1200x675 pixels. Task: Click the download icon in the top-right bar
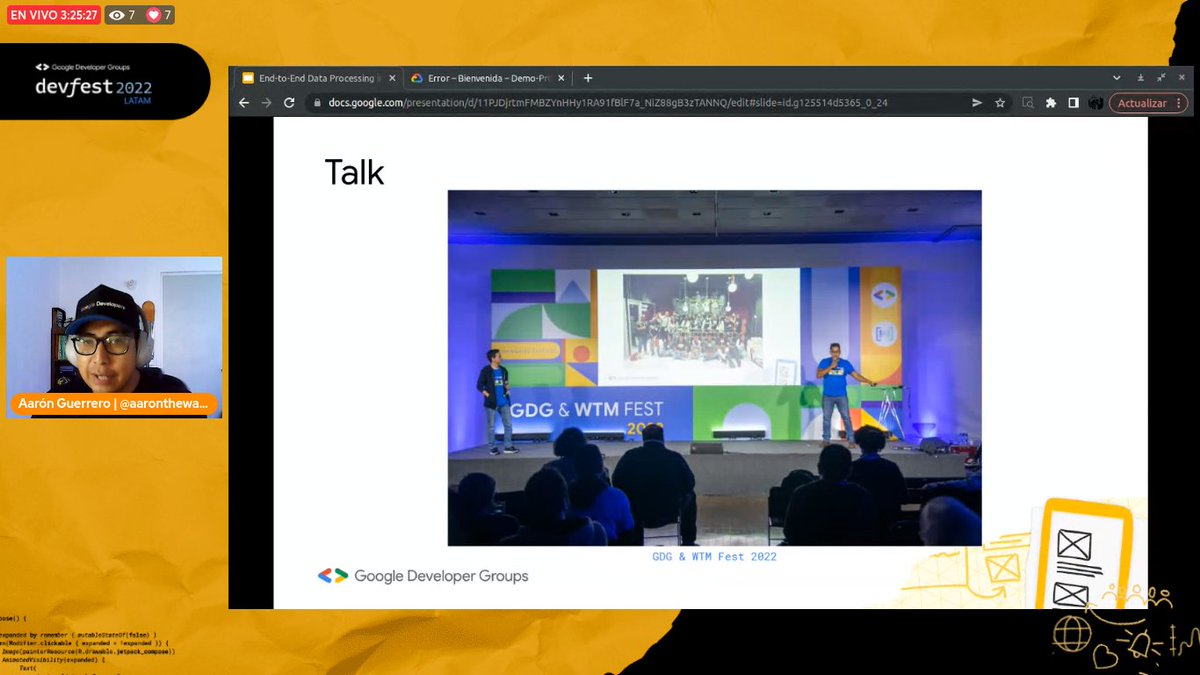(1141, 77)
